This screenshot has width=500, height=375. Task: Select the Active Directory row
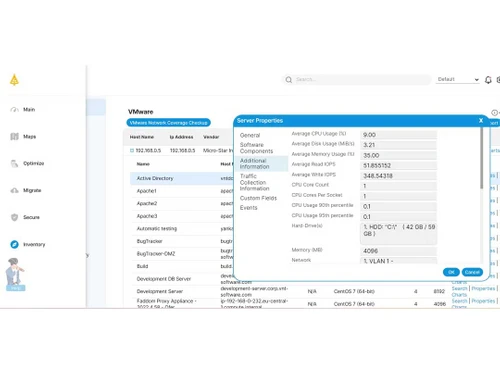point(182,178)
